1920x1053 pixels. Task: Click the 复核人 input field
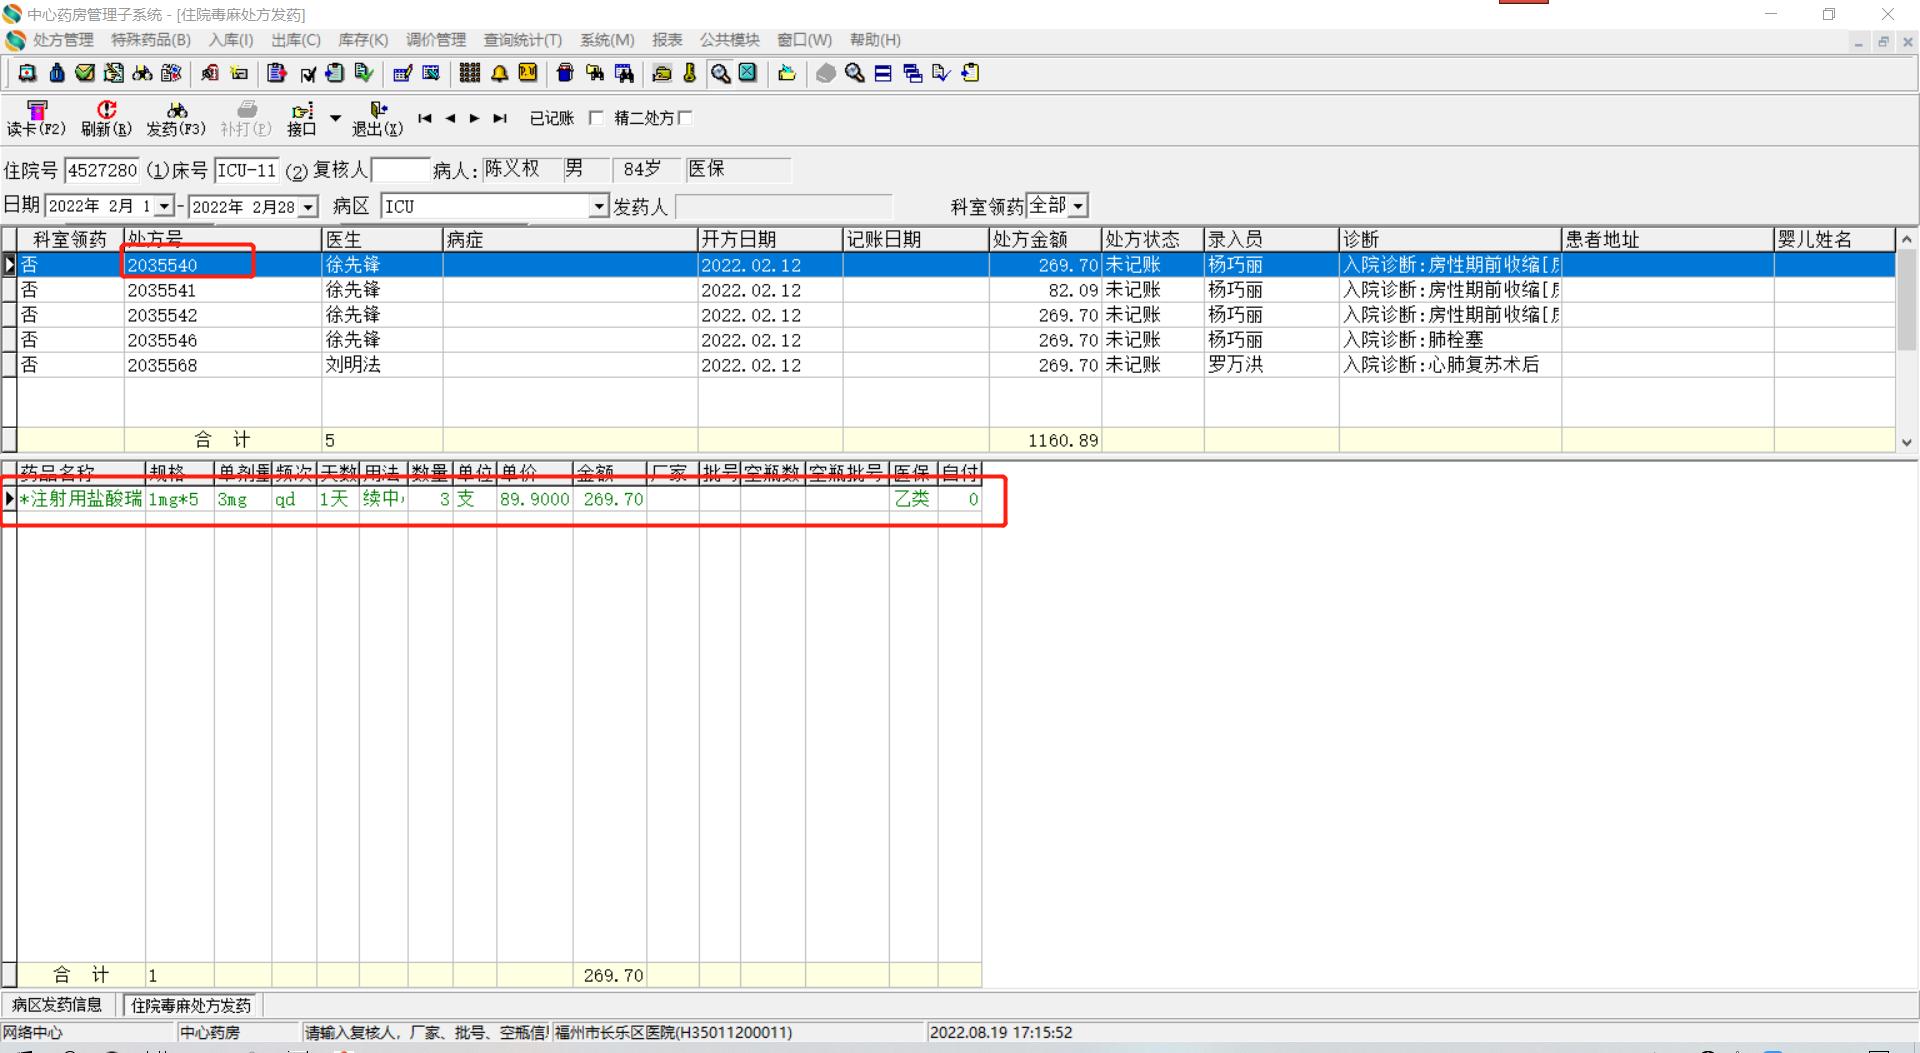click(400, 171)
